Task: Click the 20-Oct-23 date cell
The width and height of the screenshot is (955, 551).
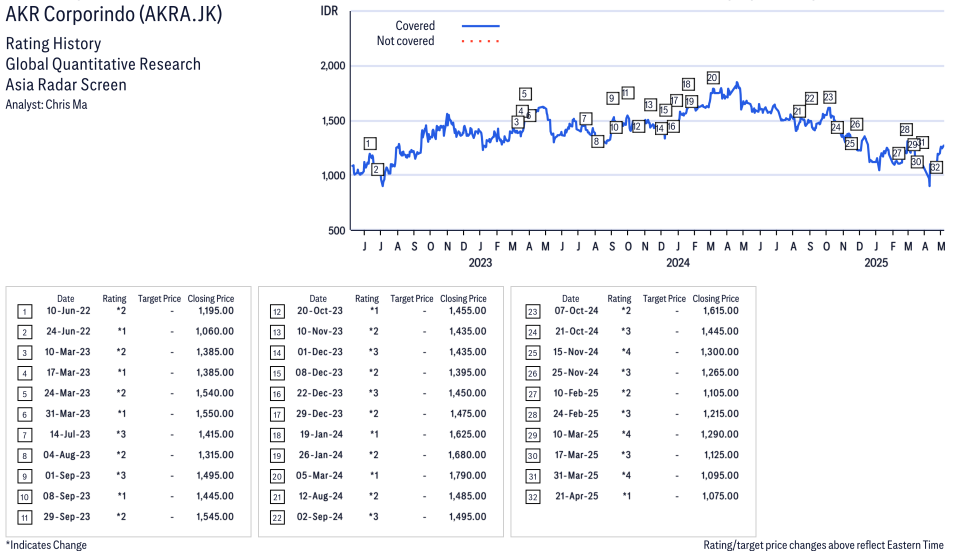Action: click(x=320, y=311)
